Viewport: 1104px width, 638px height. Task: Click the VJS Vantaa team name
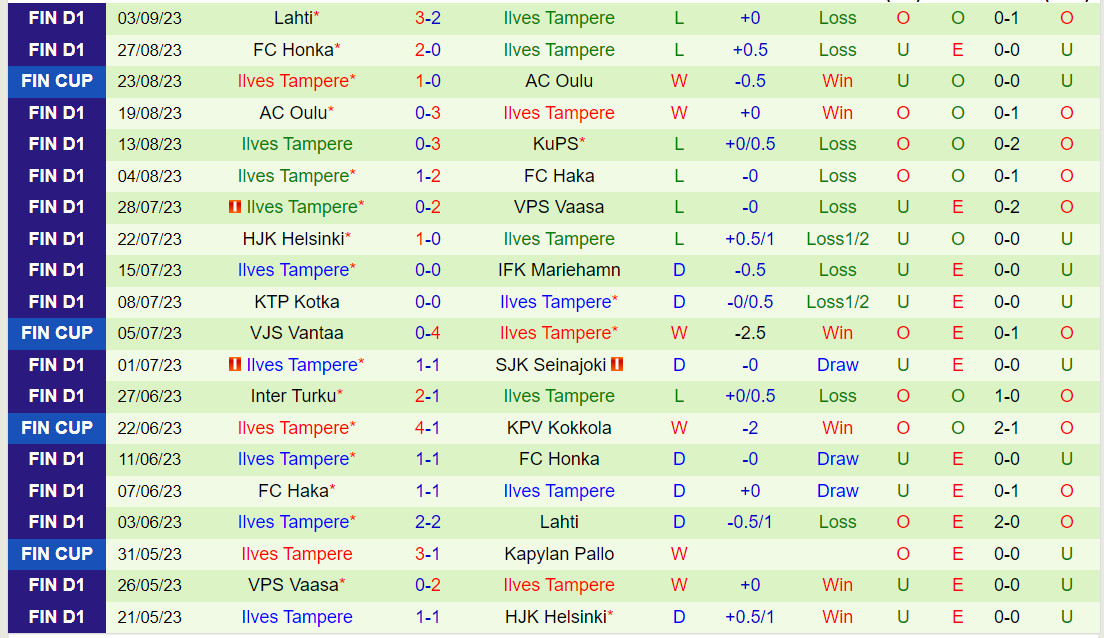[x=297, y=333]
